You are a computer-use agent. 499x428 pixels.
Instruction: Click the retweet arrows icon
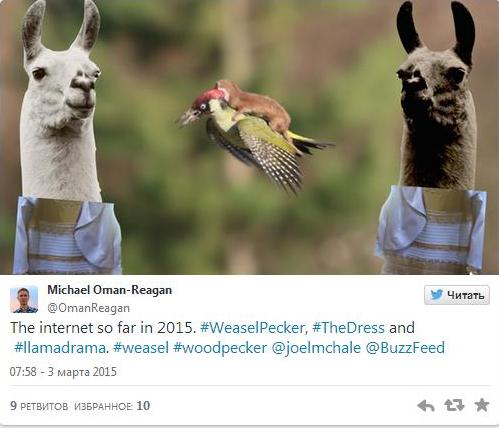454,405
